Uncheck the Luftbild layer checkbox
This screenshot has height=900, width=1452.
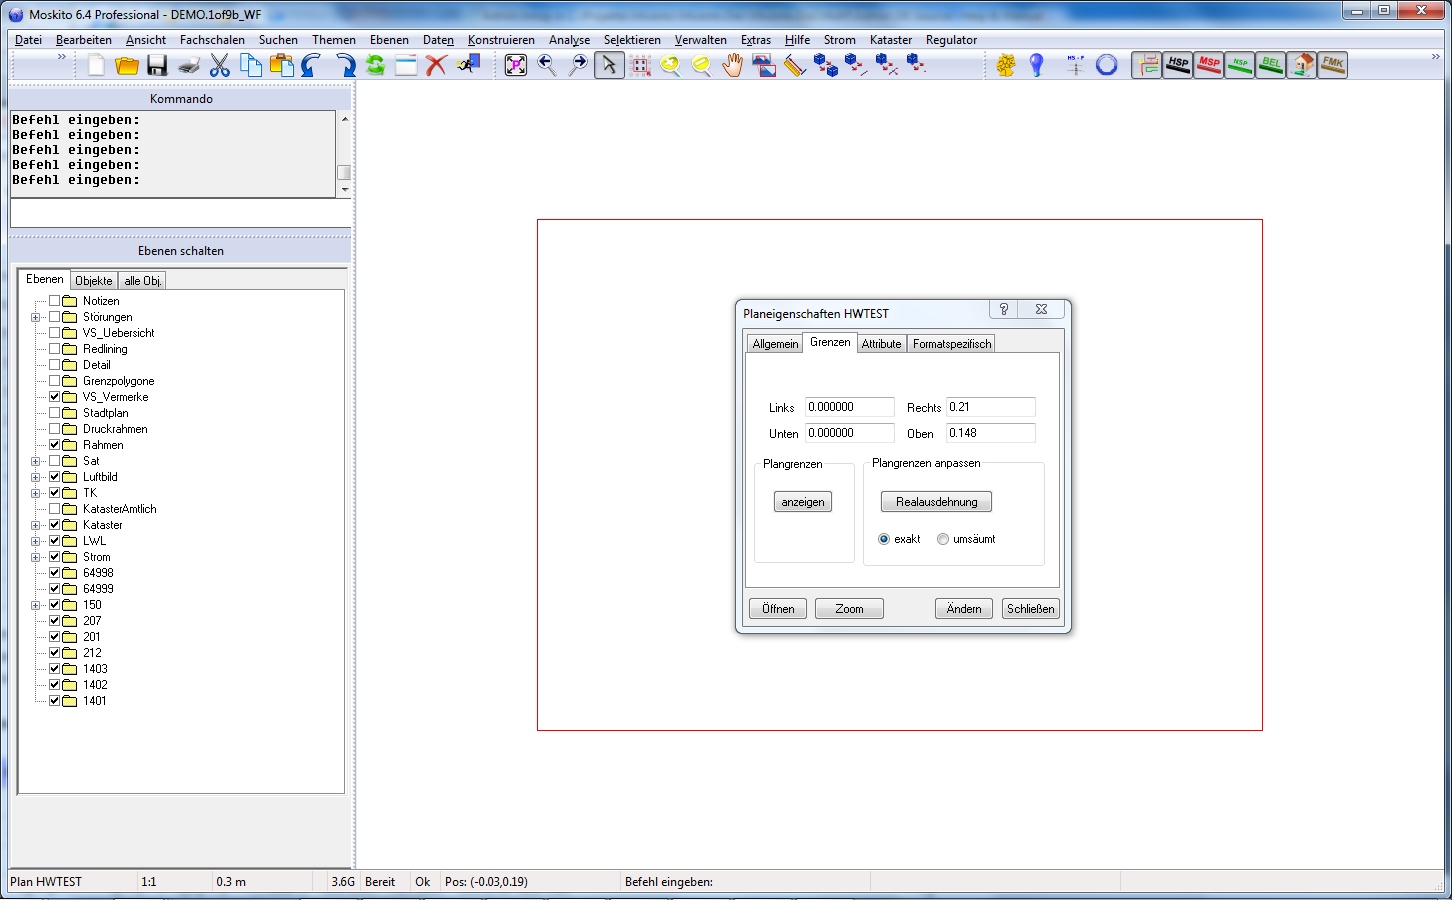point(55,477)
